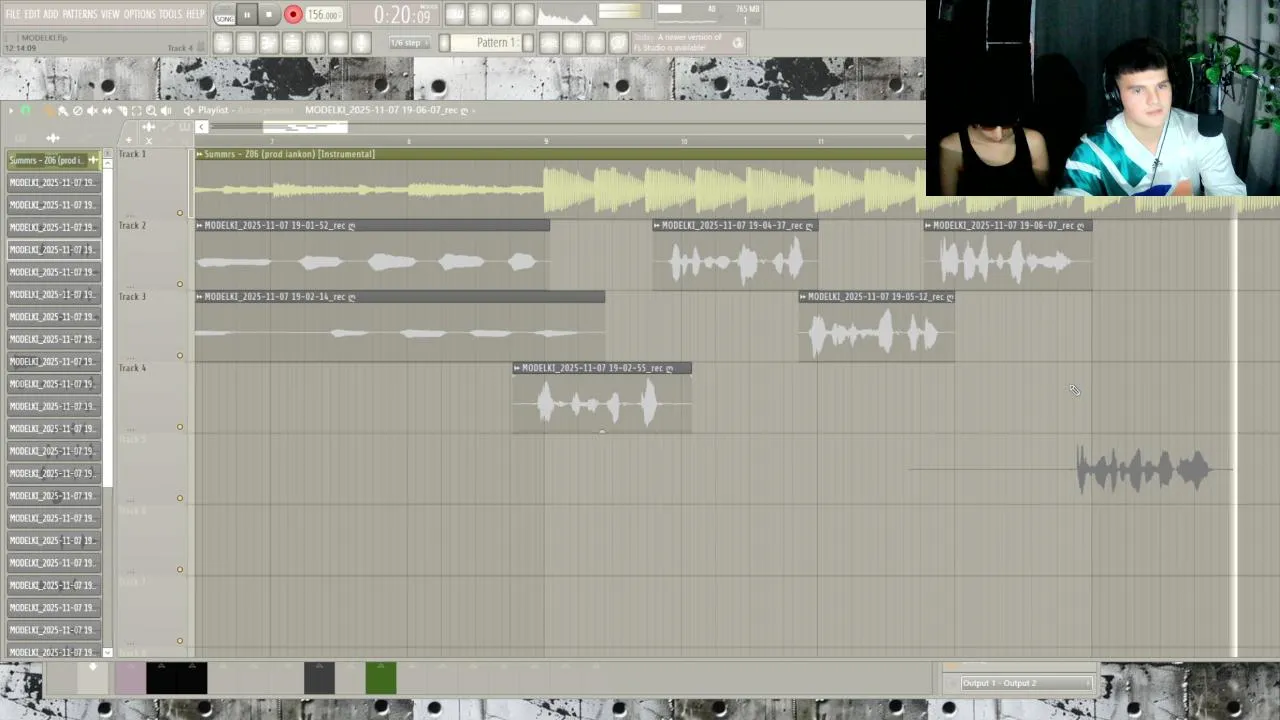Open the OPTIONS menu
Image resolution: width=1280 pixels, height=720 pixels.
click(x=140, y=14)
